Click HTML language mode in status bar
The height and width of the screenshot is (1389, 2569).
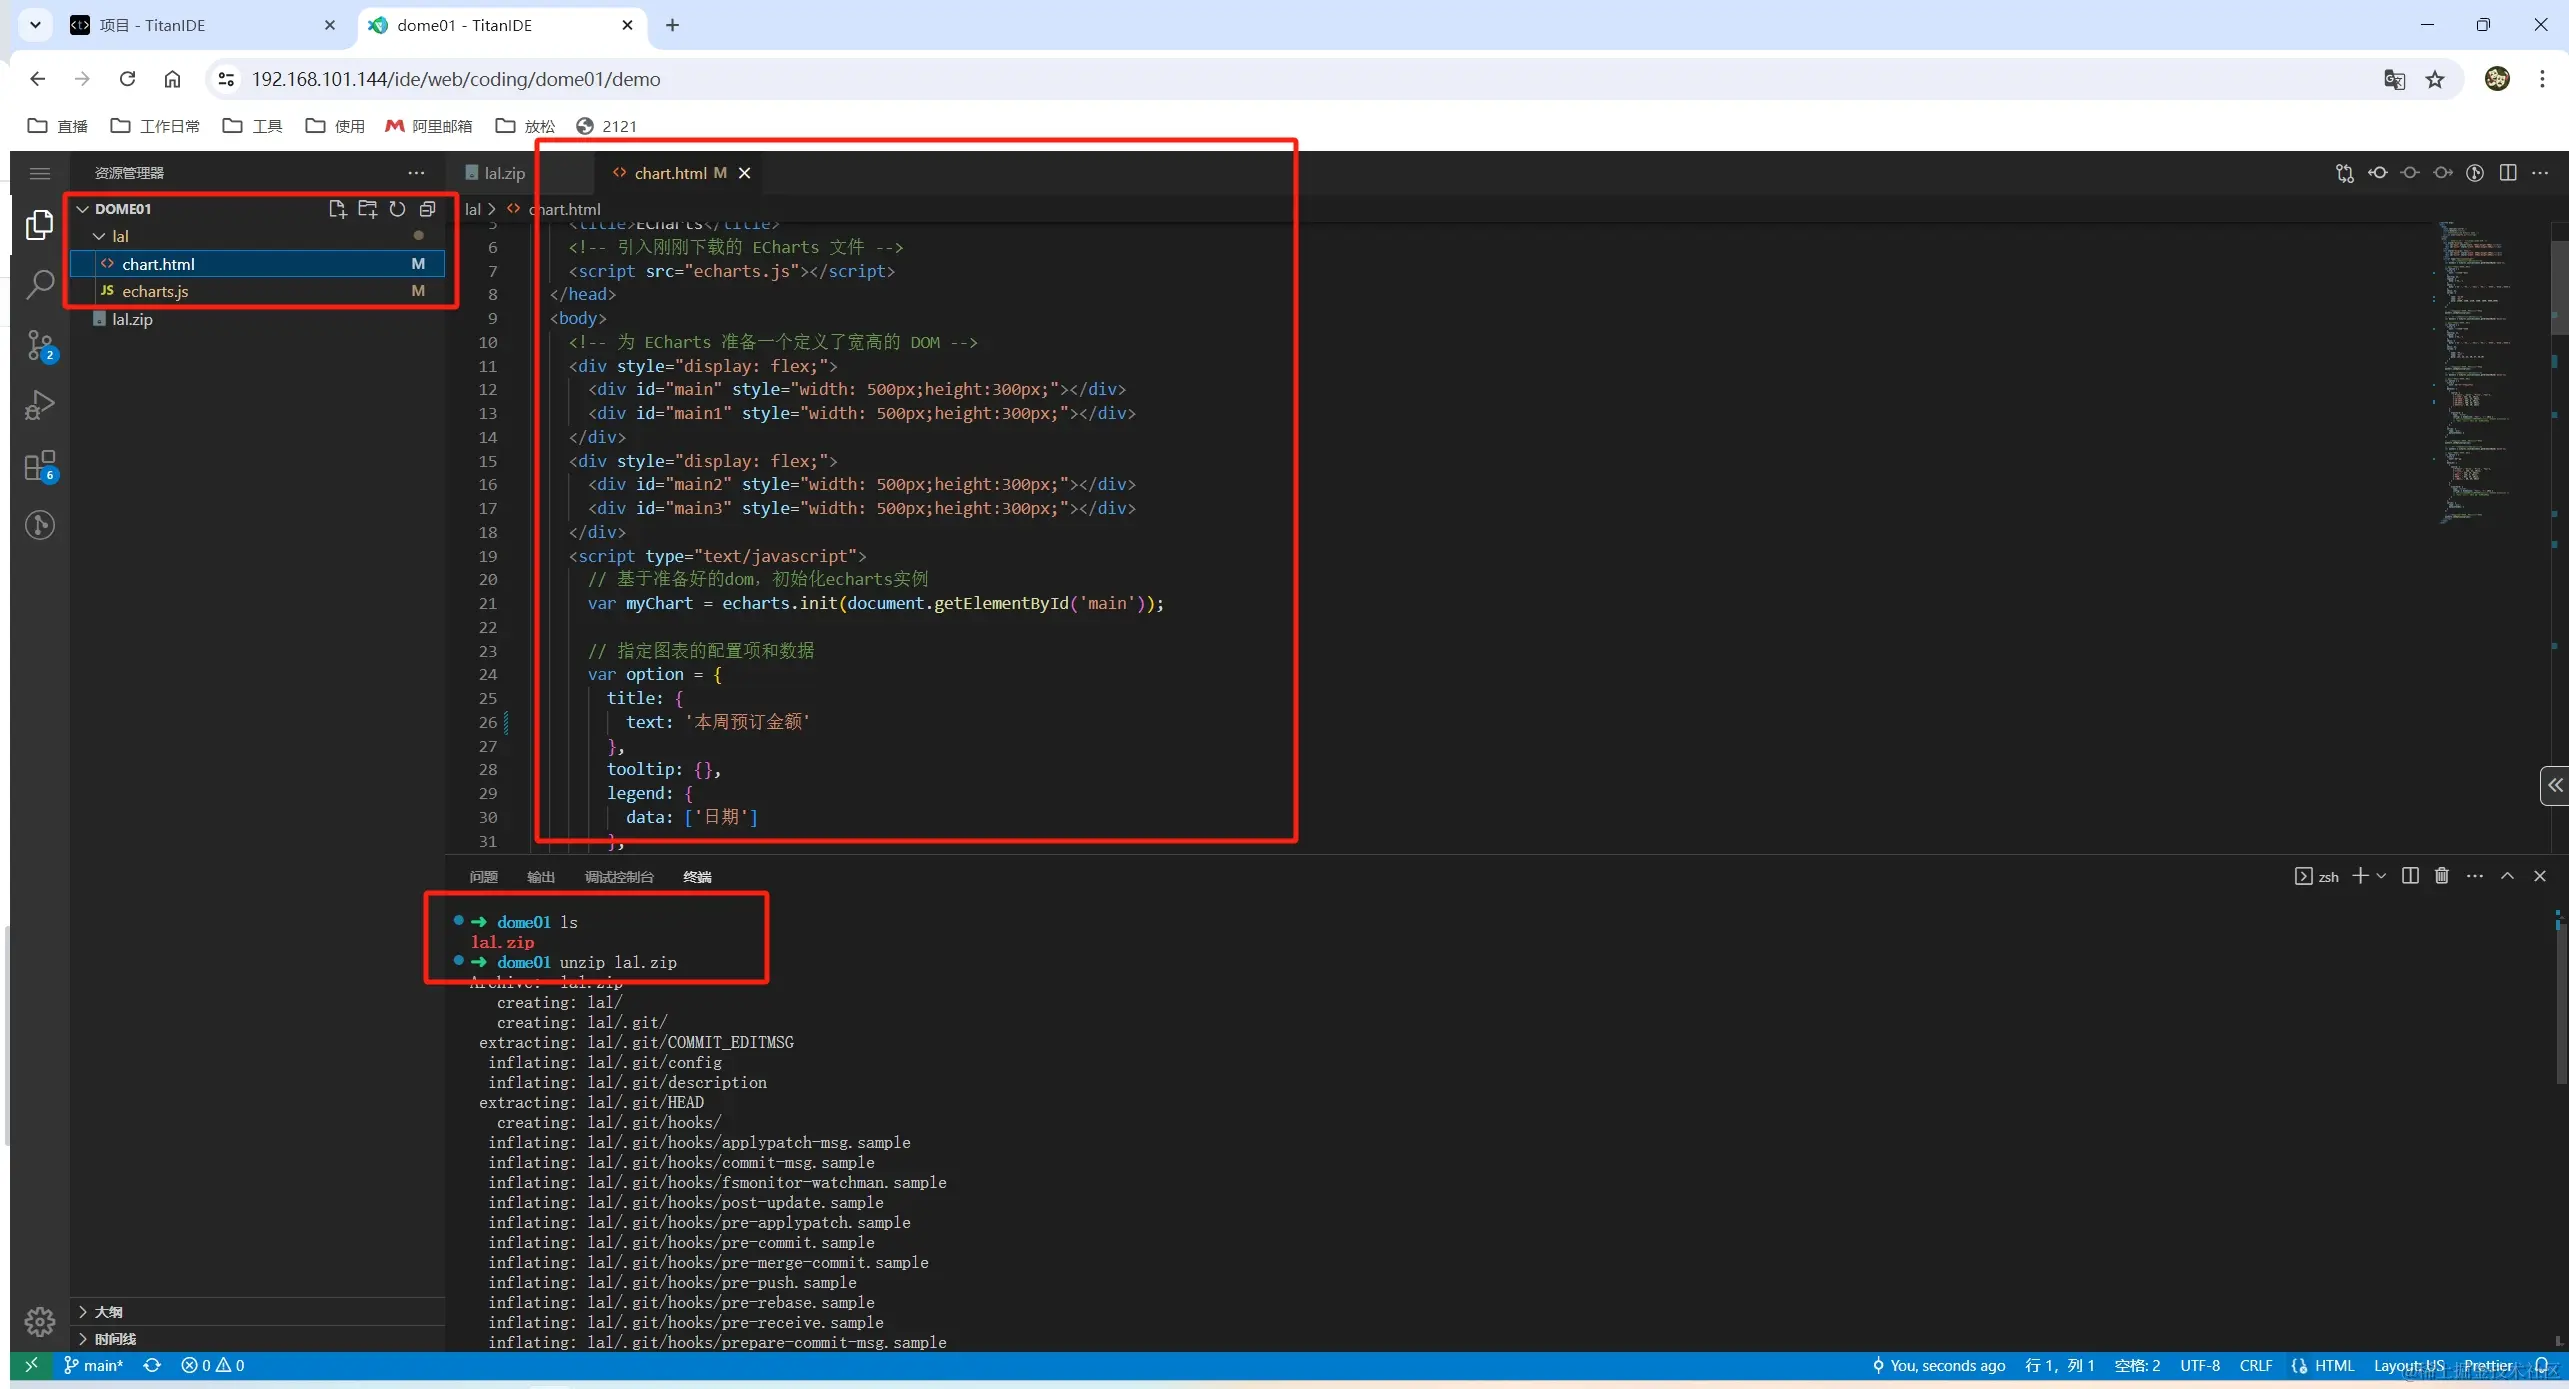[2333, 1365]
